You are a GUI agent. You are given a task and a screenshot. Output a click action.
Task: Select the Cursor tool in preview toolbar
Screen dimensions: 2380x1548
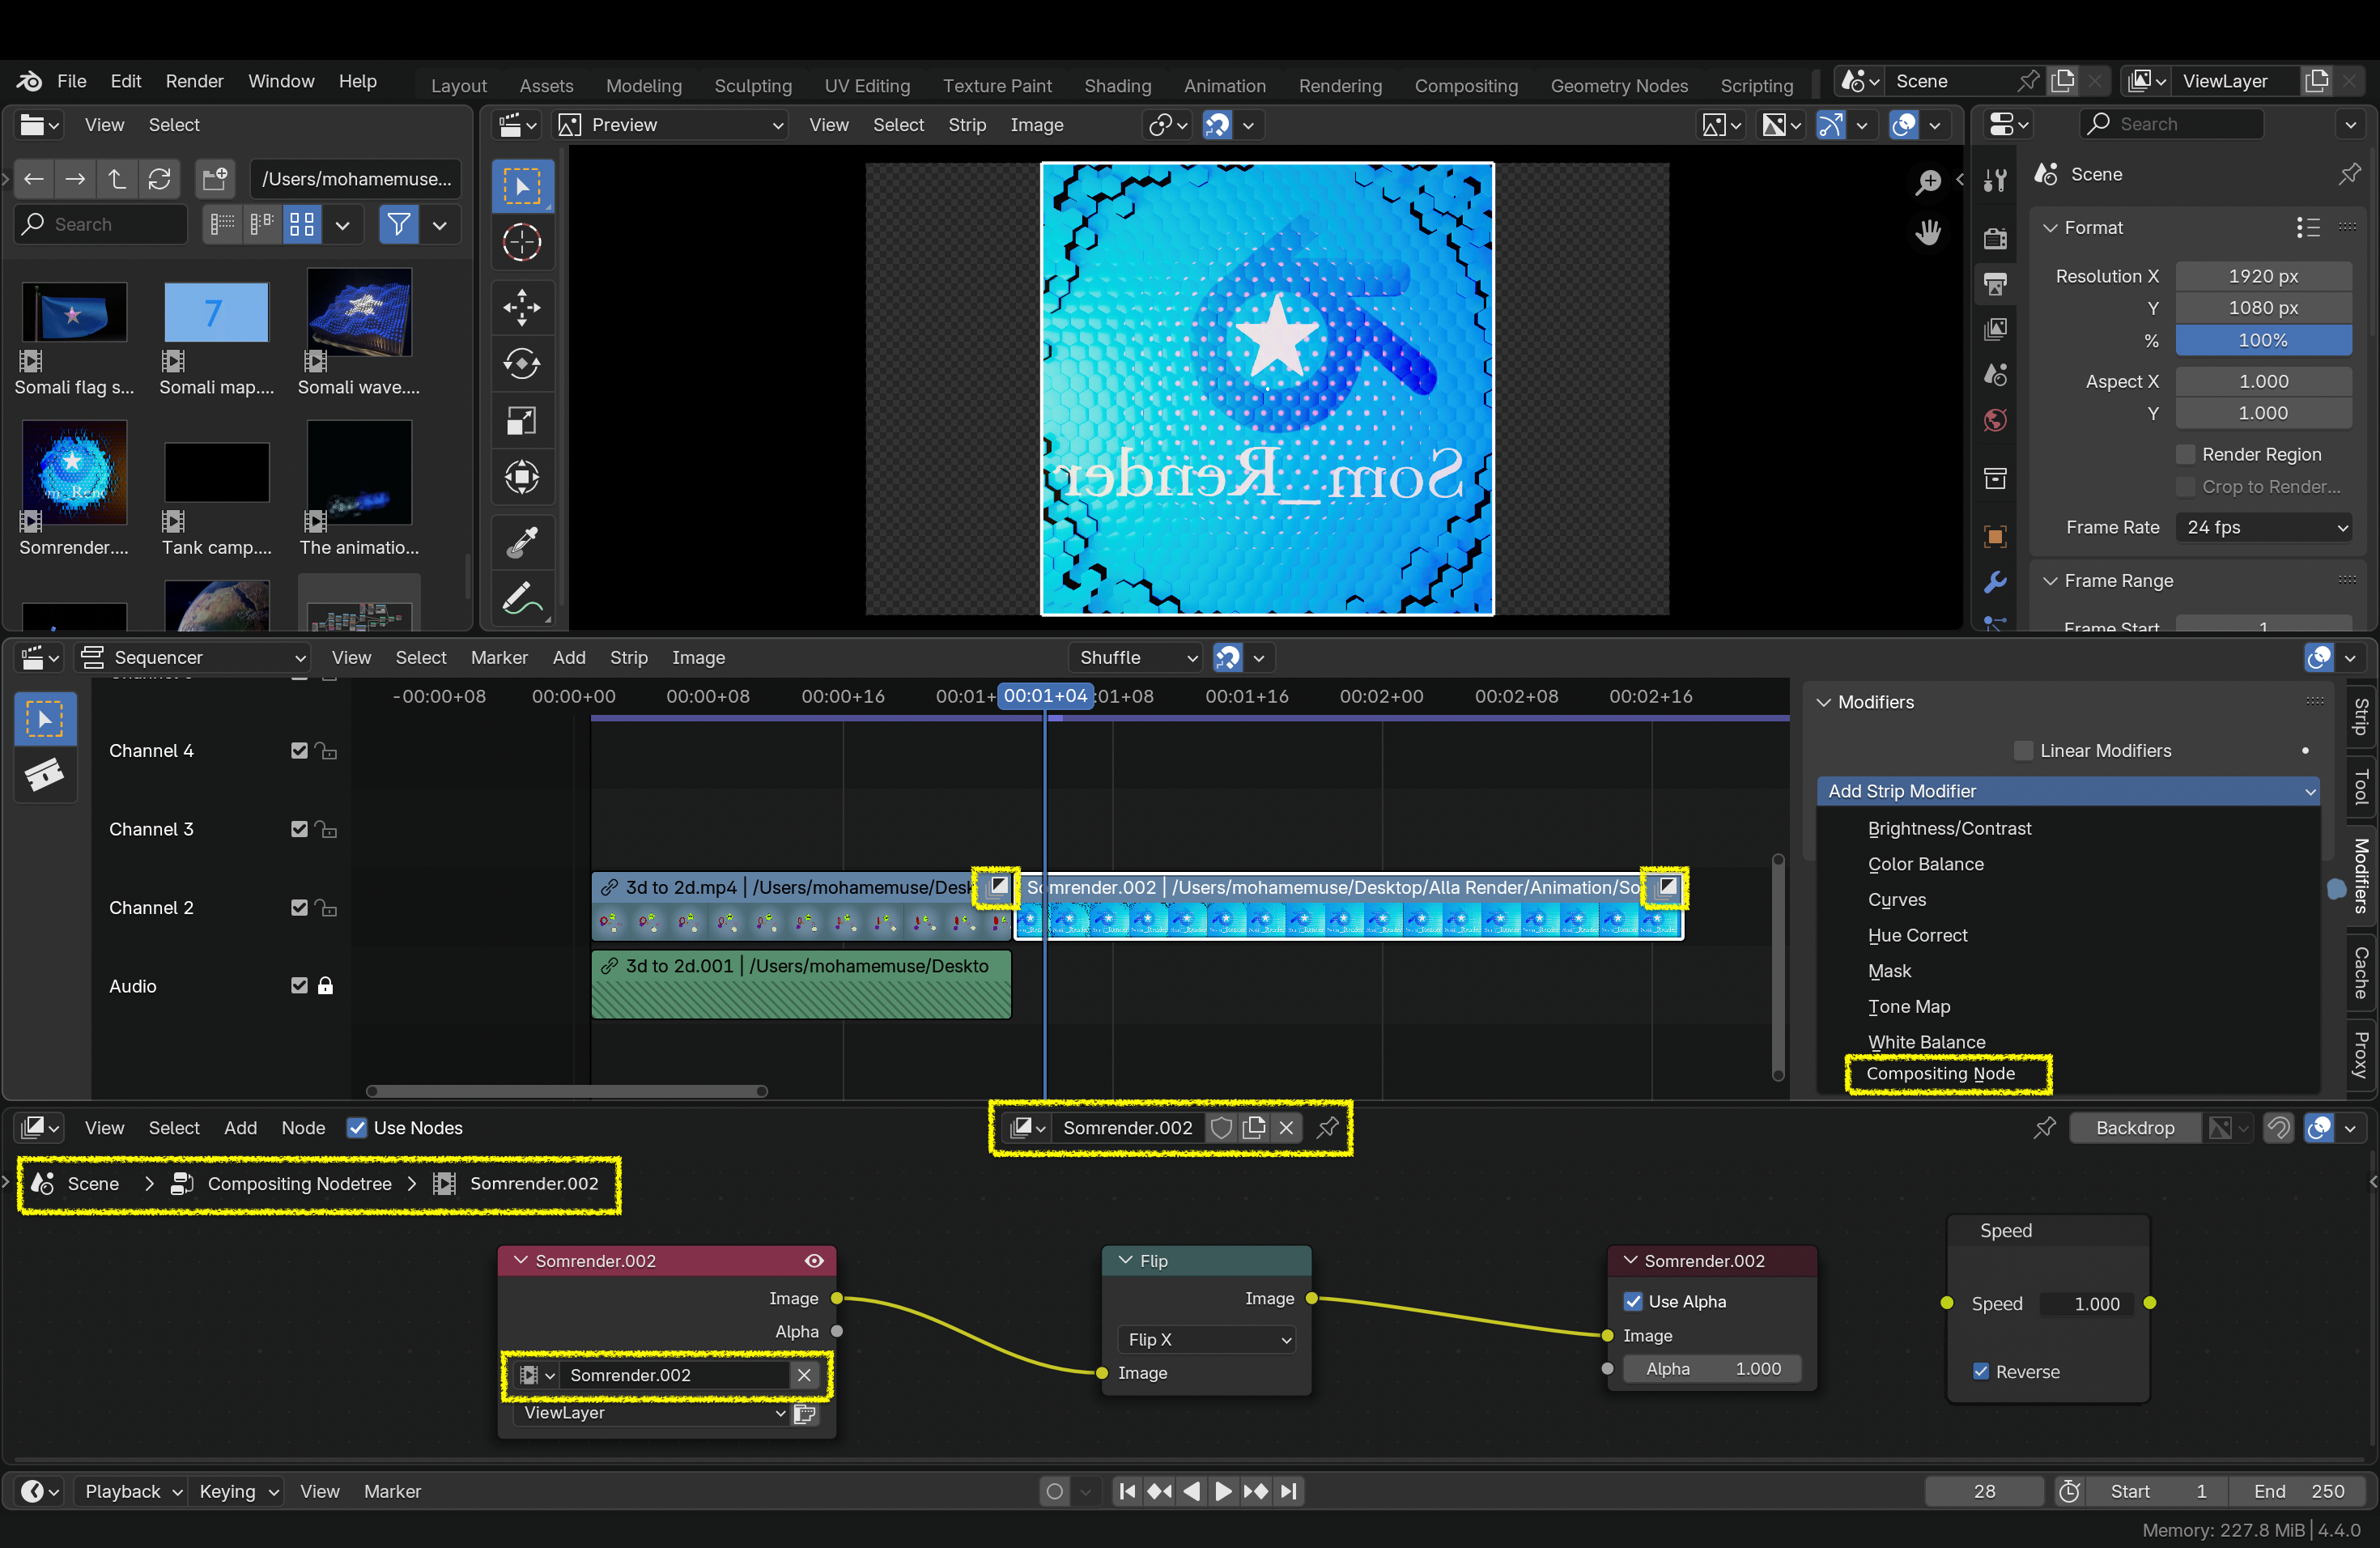click(522, 243)
